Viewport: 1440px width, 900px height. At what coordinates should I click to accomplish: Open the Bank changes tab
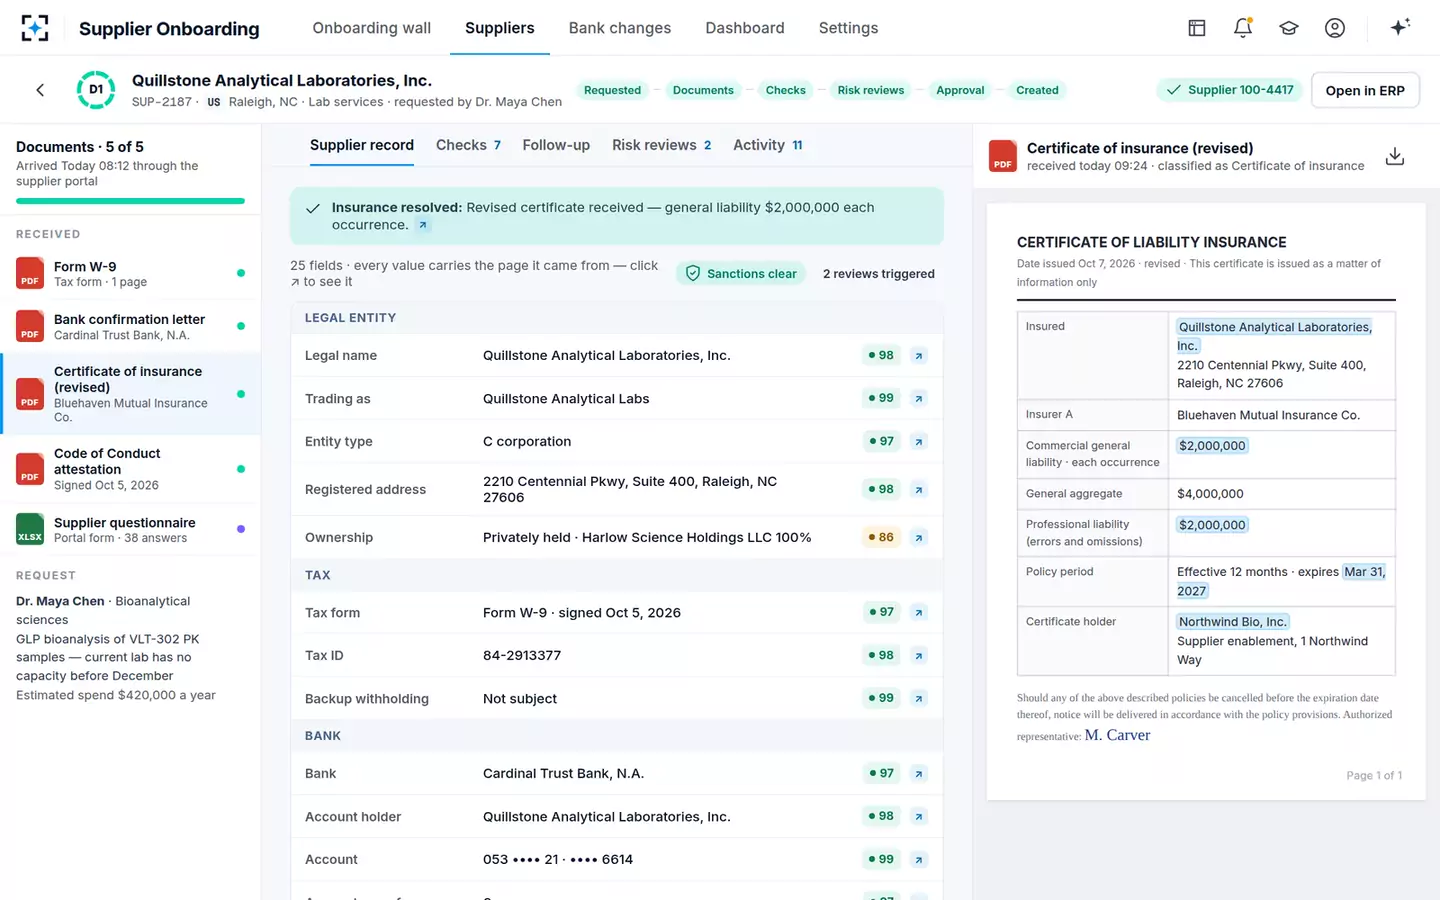620,28
